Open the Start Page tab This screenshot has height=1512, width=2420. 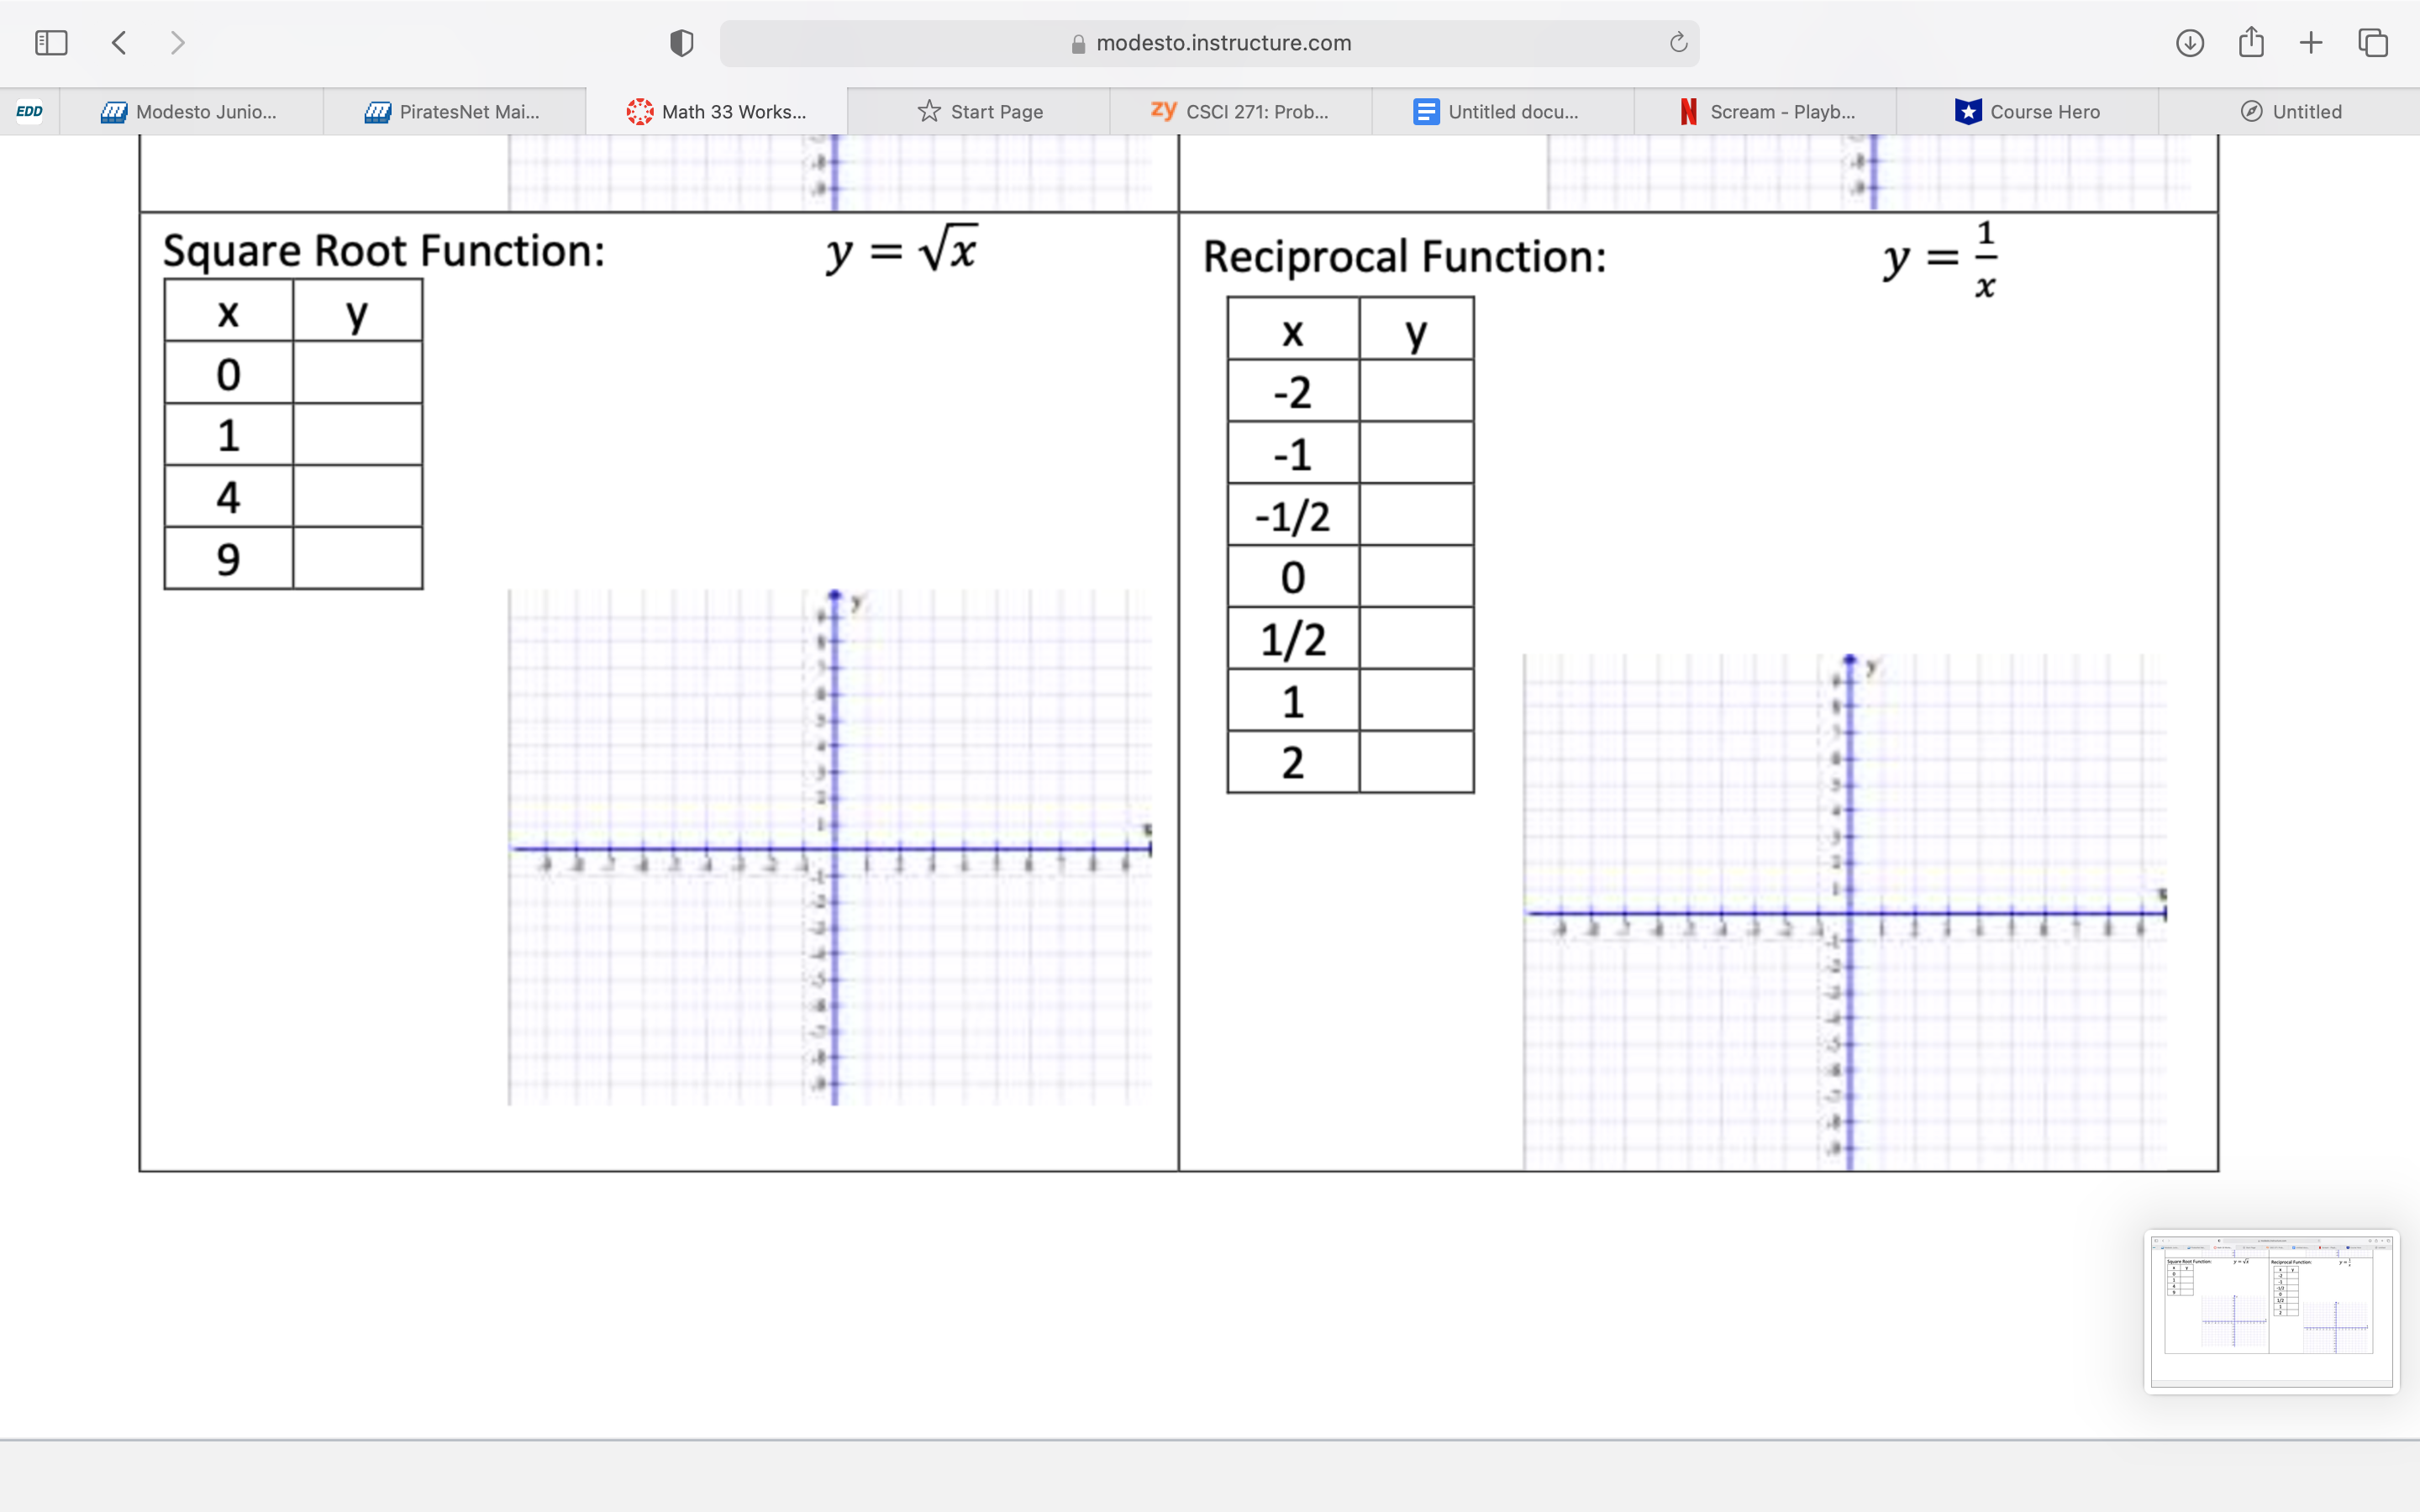tap(979, 112)
